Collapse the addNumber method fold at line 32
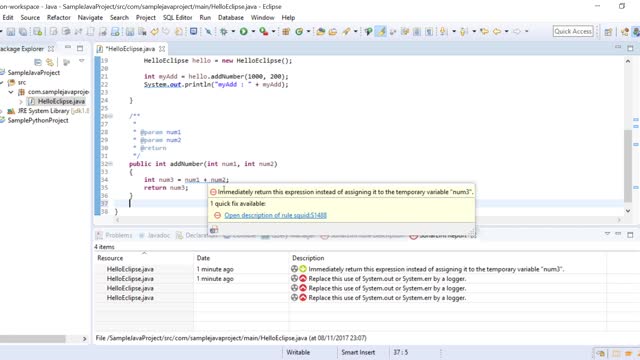The image size is (640, 360). pyautogui.click(x=110, y=164)
